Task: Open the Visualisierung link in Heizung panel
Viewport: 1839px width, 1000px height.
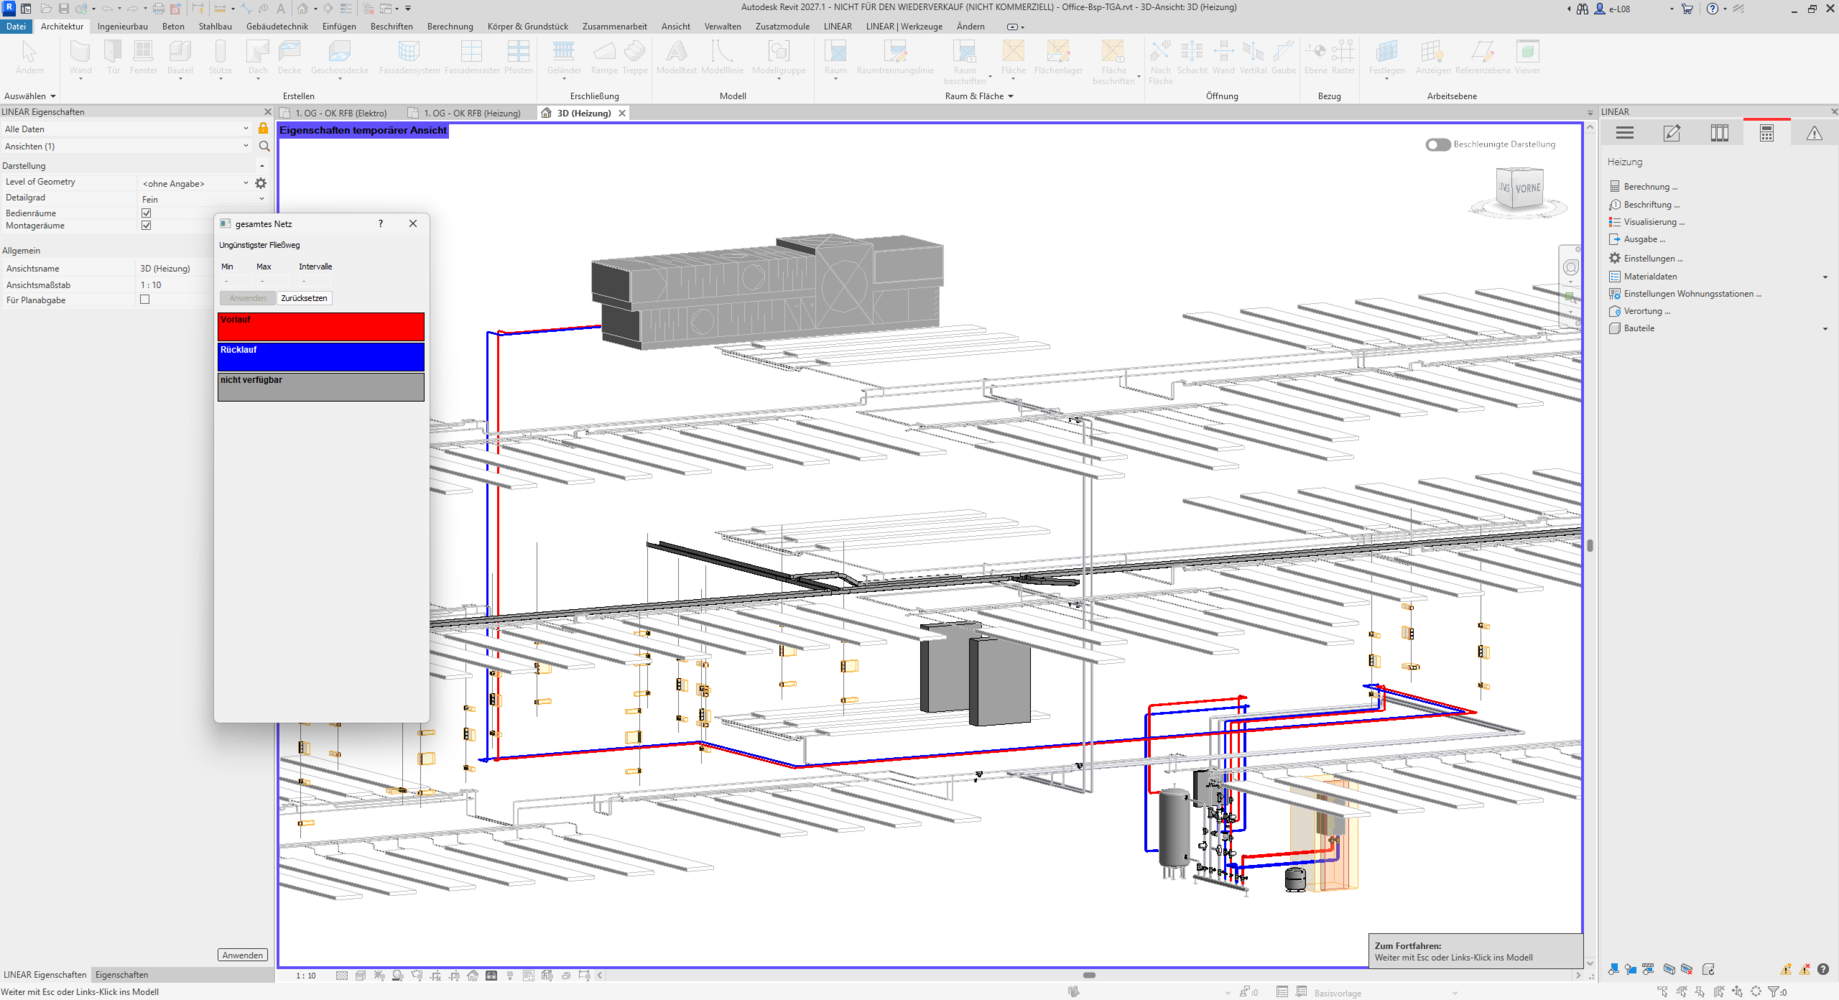Action: [x=1653, y=222]
